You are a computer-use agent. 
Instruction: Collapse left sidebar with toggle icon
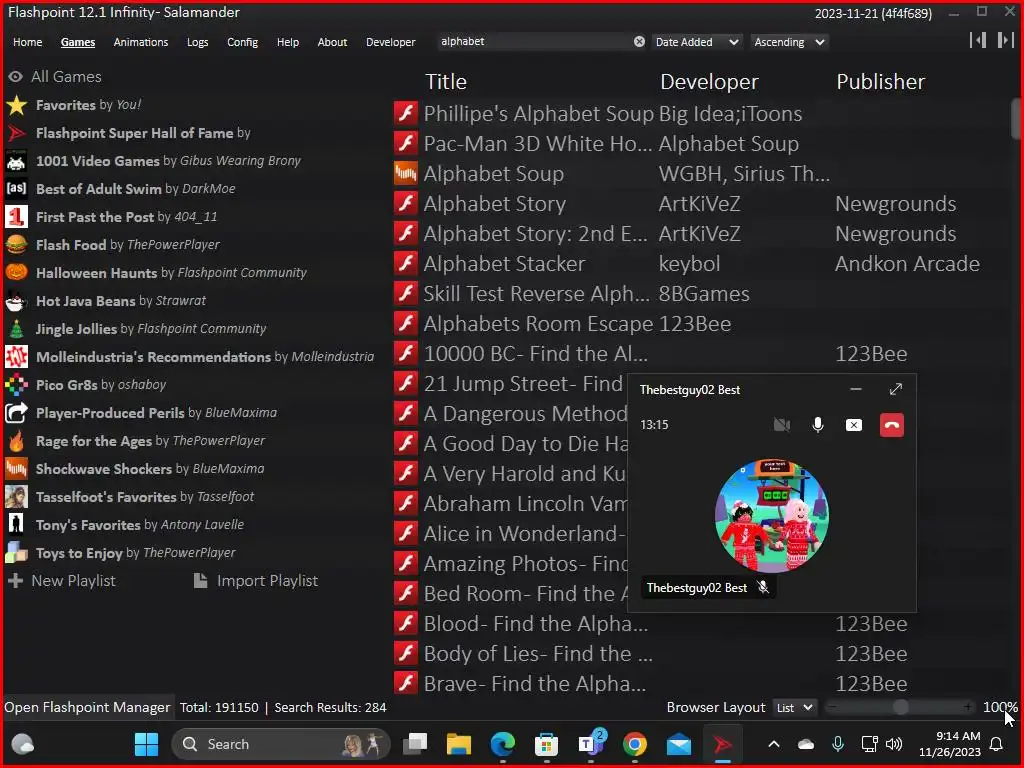[x=978, y=40]
